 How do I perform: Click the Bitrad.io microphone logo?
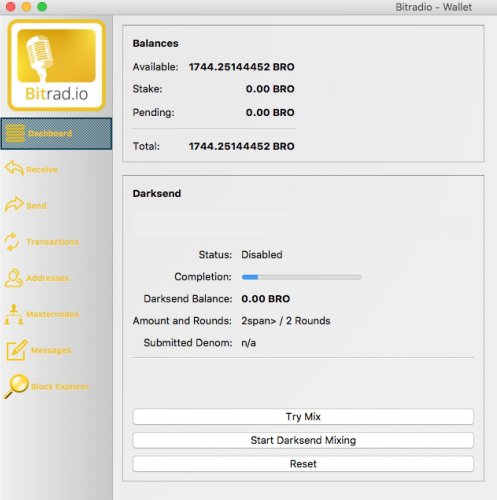coord(57,65)
